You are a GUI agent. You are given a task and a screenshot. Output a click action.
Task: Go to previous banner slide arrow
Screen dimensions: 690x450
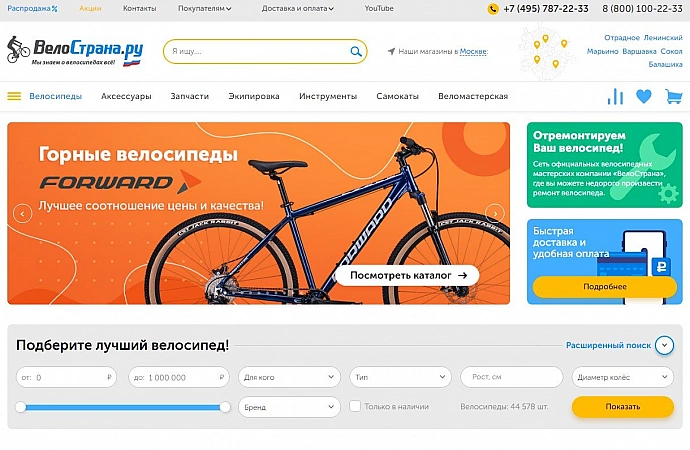22,214
